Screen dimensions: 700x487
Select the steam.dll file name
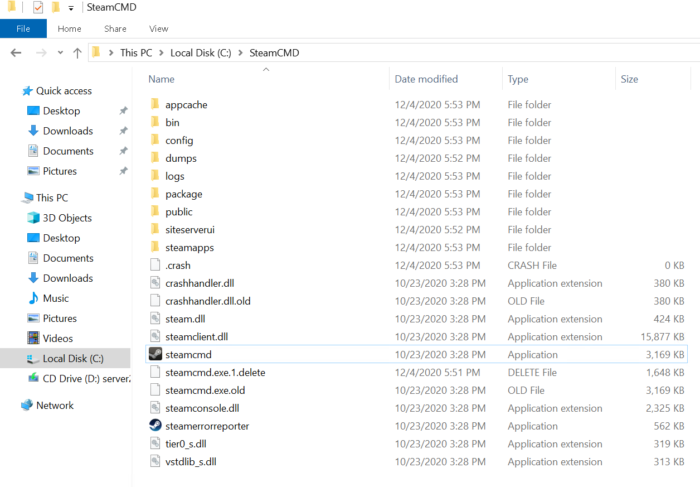click(185, 319)
